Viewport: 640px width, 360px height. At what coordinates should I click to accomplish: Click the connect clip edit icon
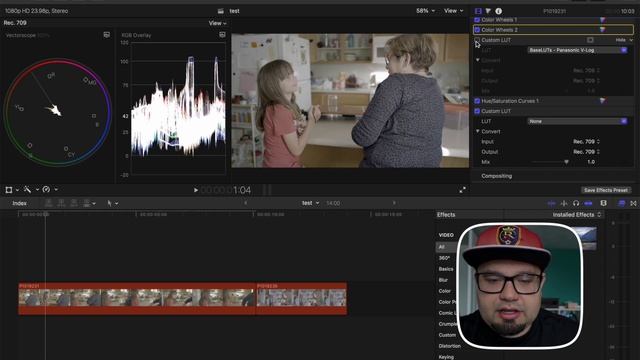49,203
